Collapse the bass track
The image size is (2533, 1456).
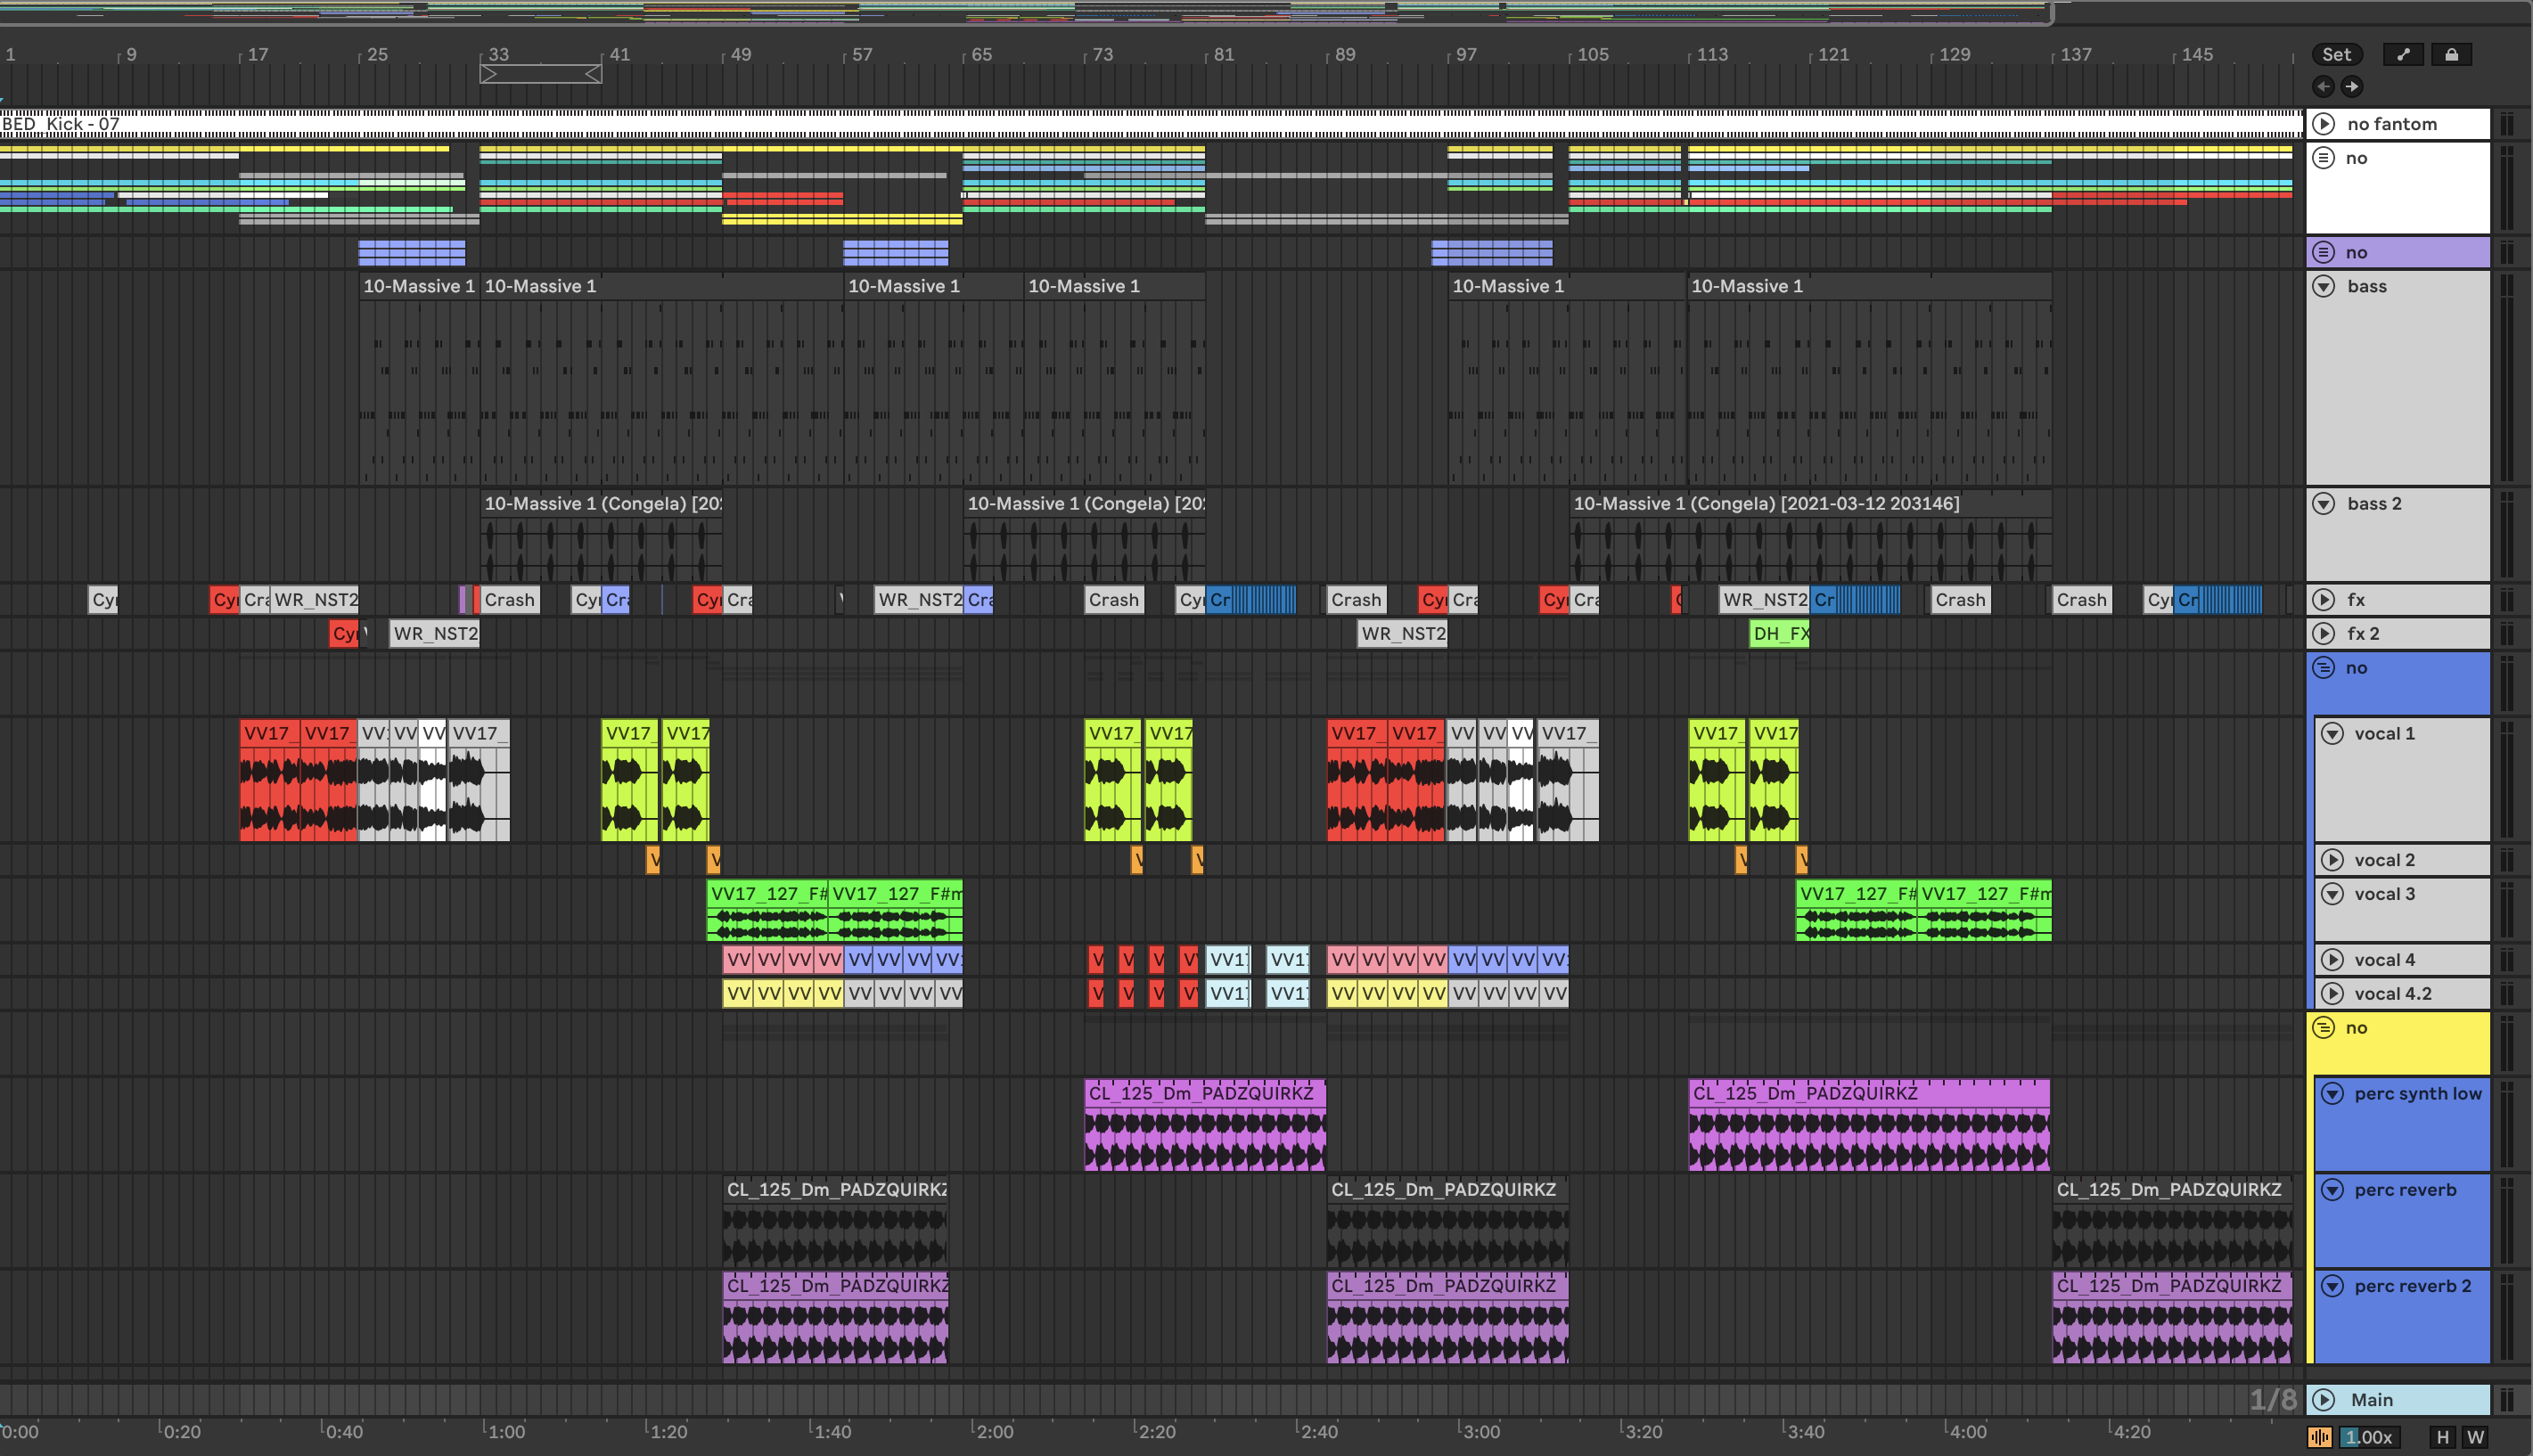pyautogui.click(x=2324, y=287)
